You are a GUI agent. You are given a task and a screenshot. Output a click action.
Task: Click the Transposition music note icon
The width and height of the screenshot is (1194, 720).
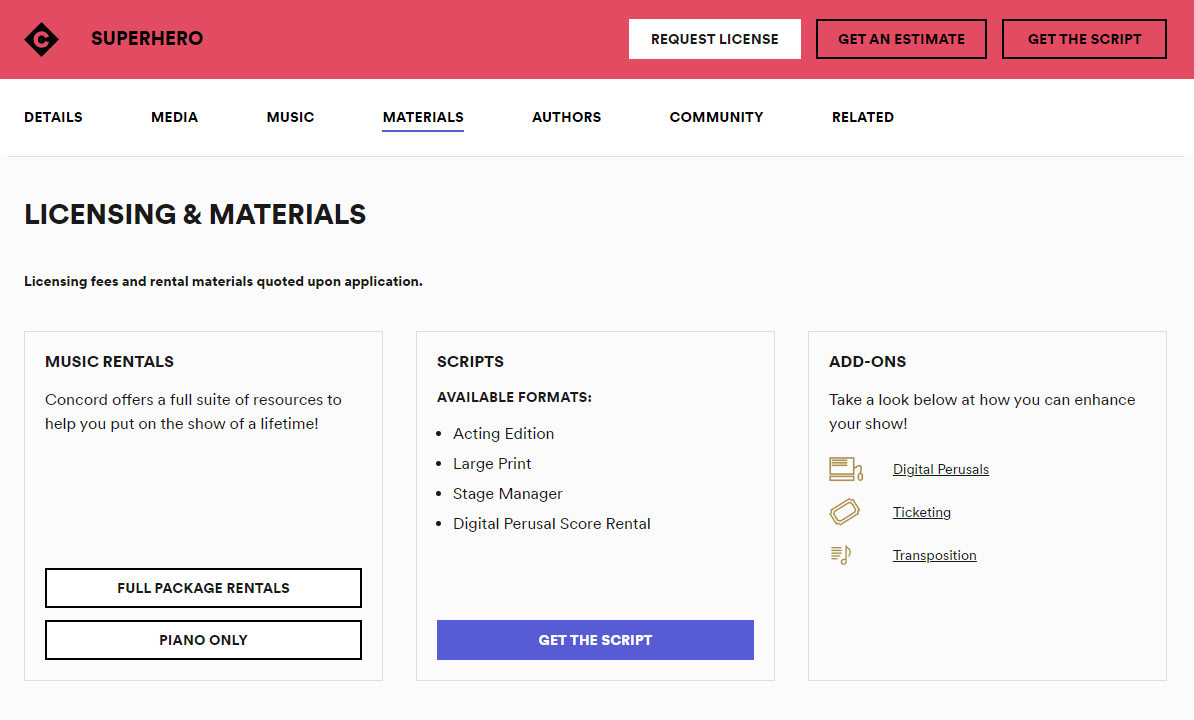point(841,555)
